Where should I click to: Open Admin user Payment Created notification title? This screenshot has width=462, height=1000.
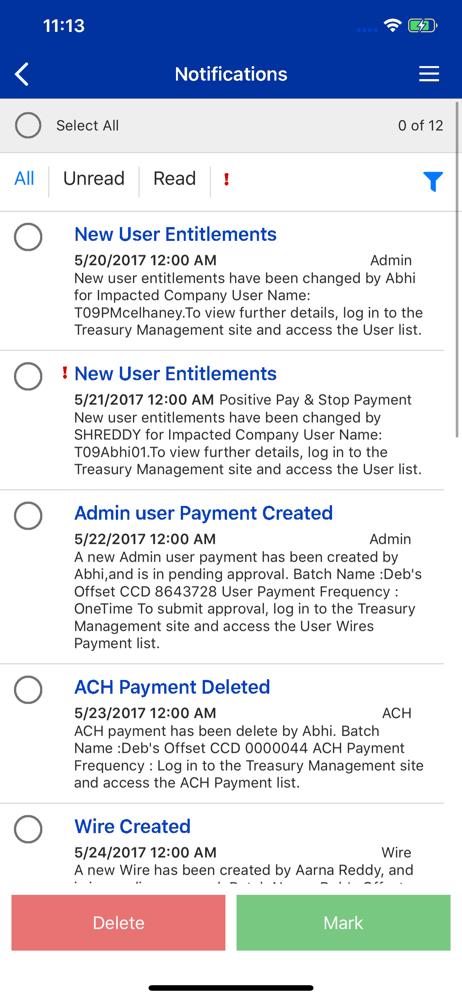[204, 513]
